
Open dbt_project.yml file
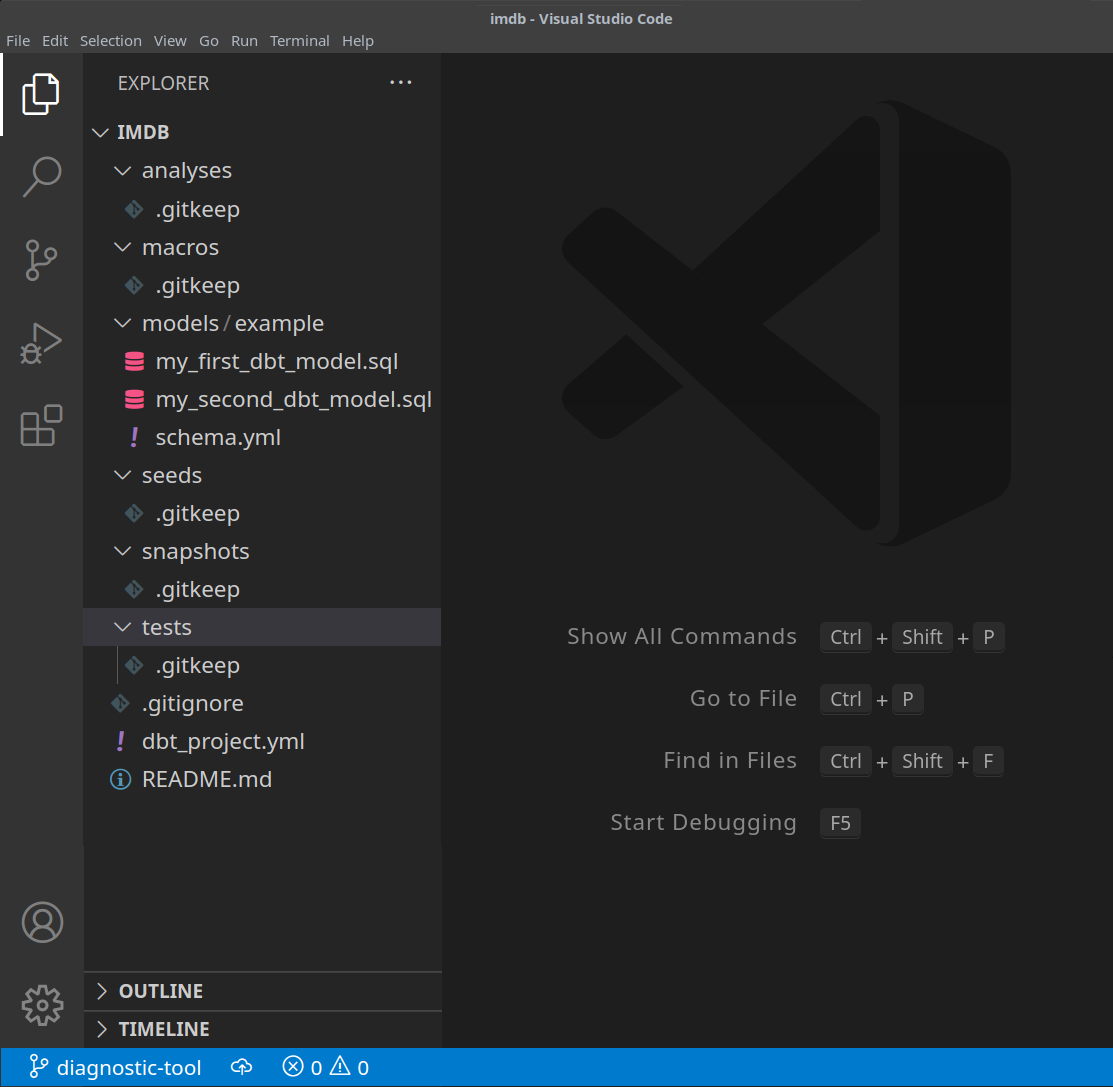[x=223, y=741]
